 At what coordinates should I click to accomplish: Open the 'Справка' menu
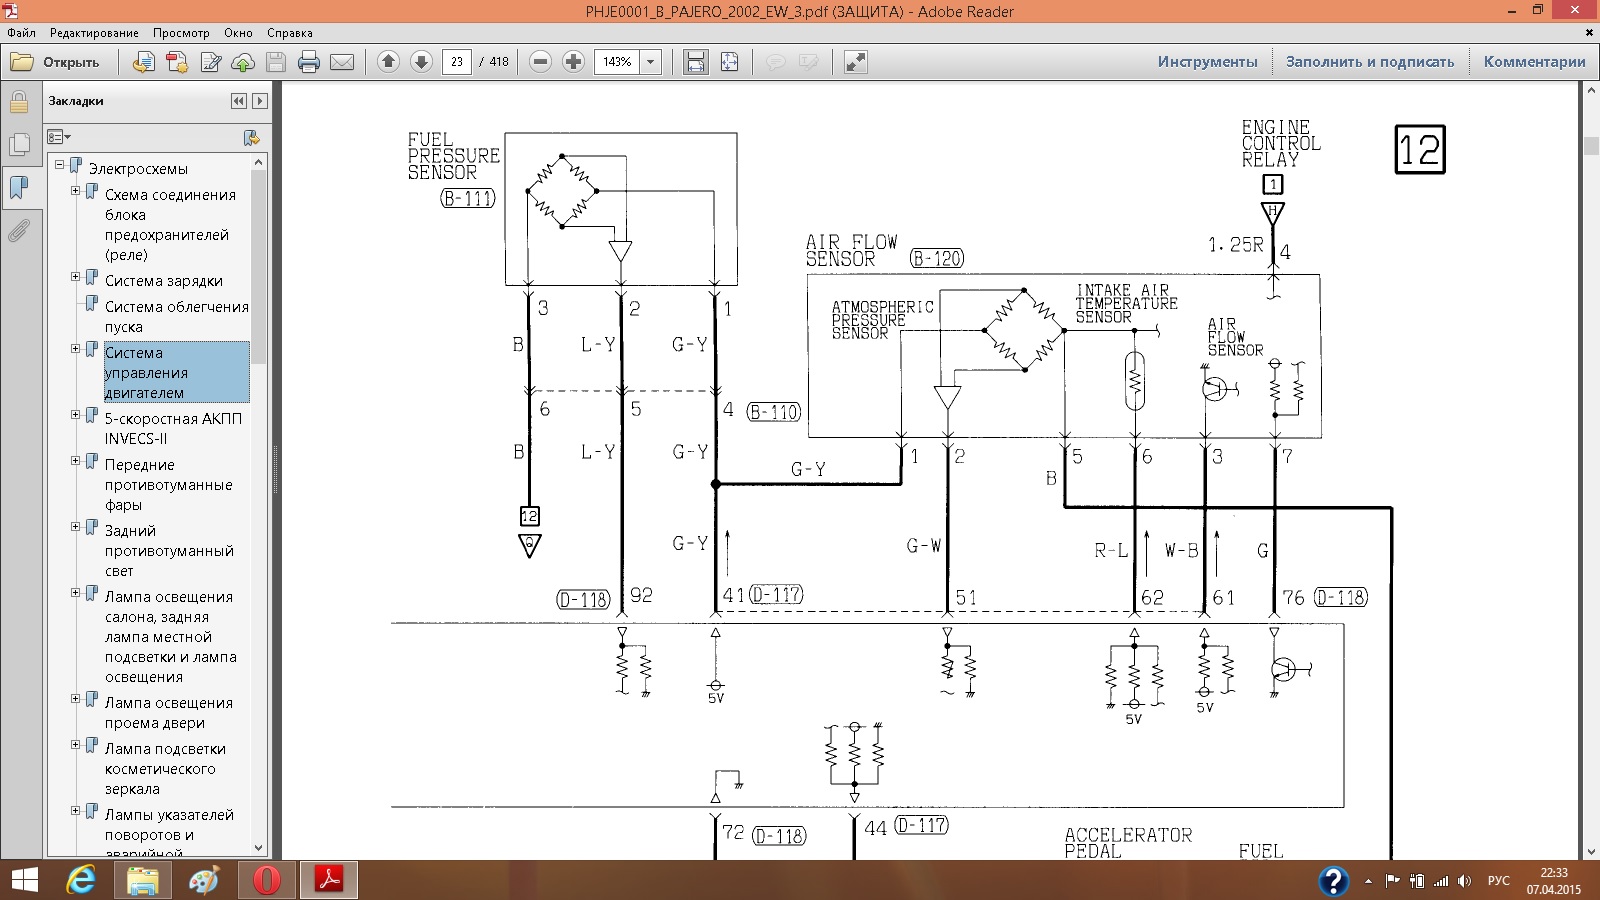click(x=289, y=33)
